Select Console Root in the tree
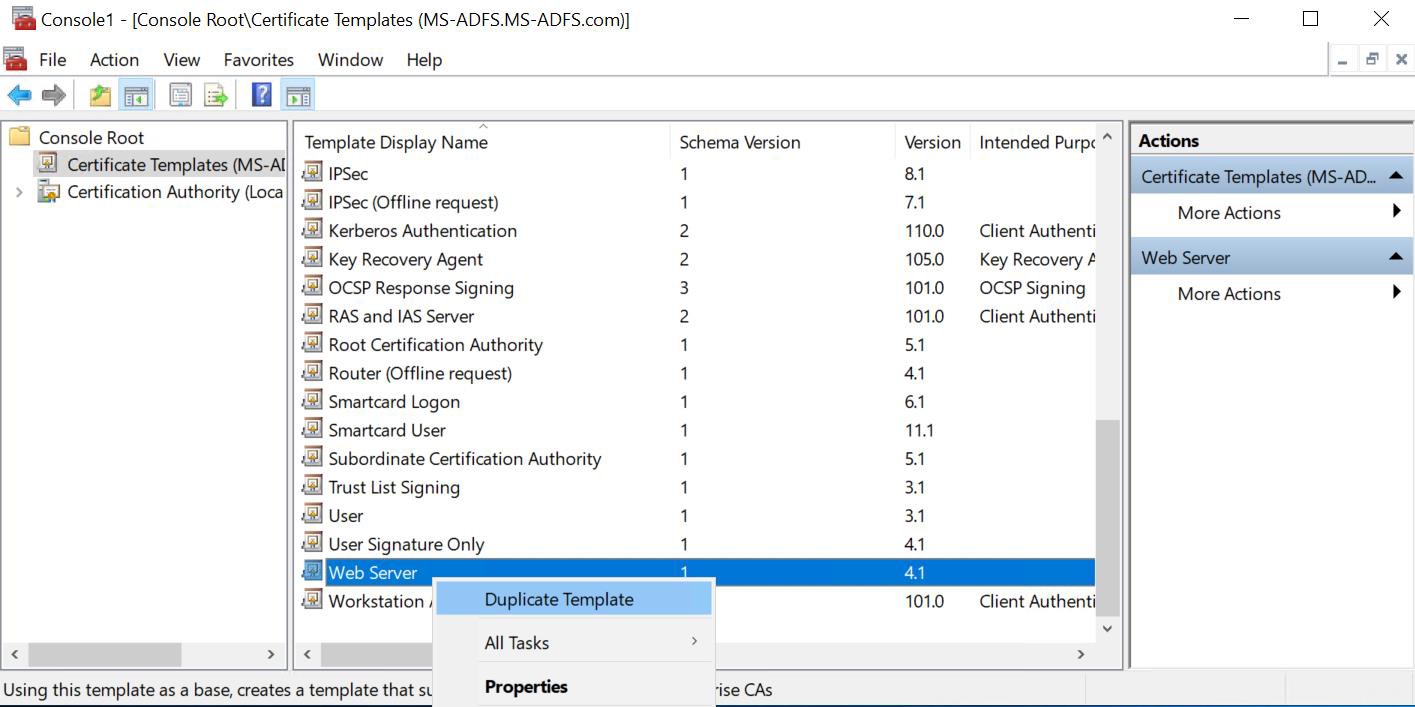The image size is (1415, 707). tap(91, 137)
